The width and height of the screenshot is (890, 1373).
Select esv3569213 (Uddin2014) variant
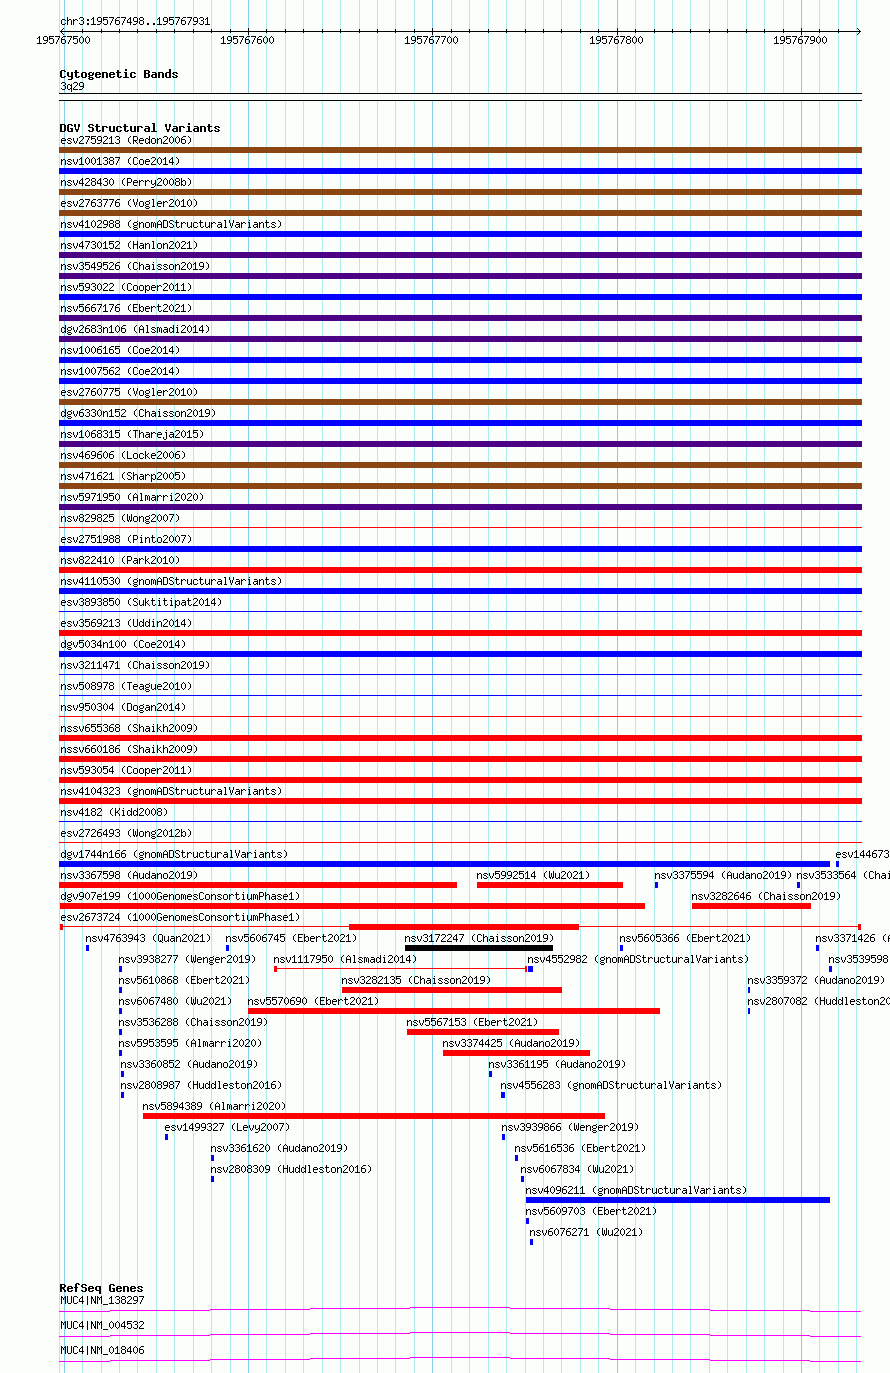126,623
